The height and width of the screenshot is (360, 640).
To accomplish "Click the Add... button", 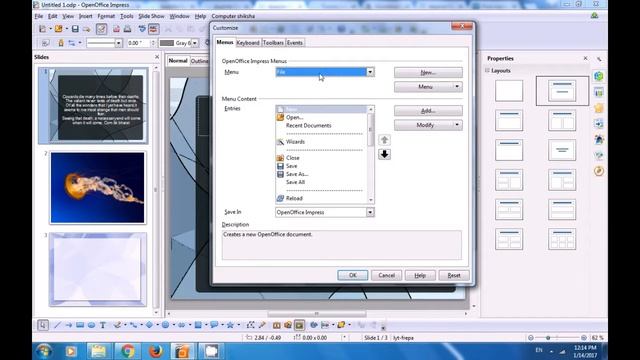I will click(428, 111).
